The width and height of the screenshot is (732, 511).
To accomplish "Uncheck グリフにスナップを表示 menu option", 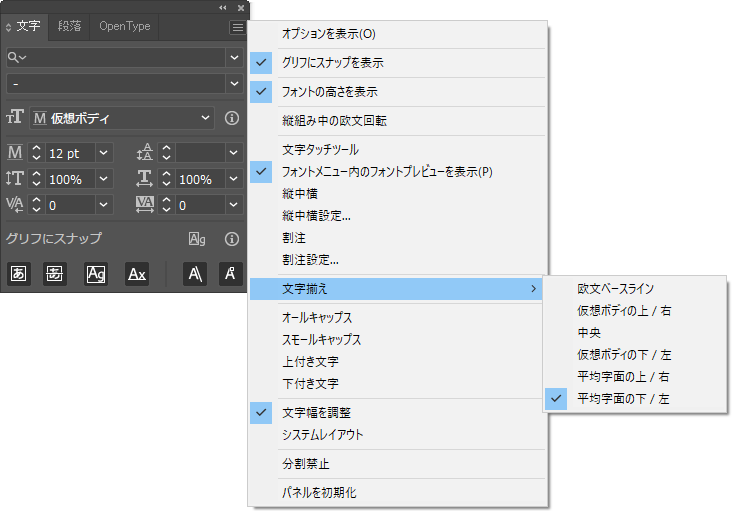I will click(x=334, y=62).
